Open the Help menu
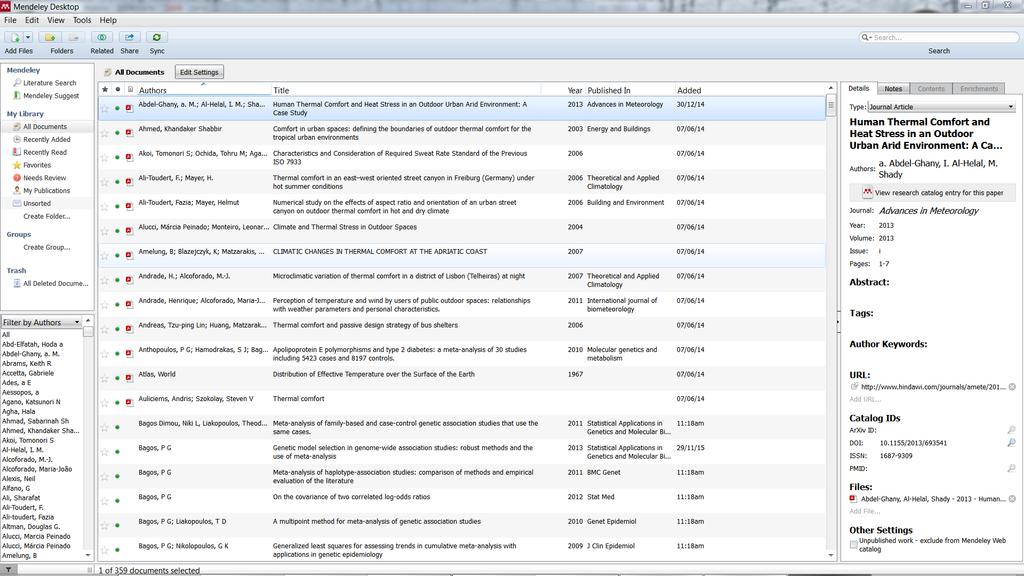Viewport: 1024px width, 576px height. click(108, 20)
